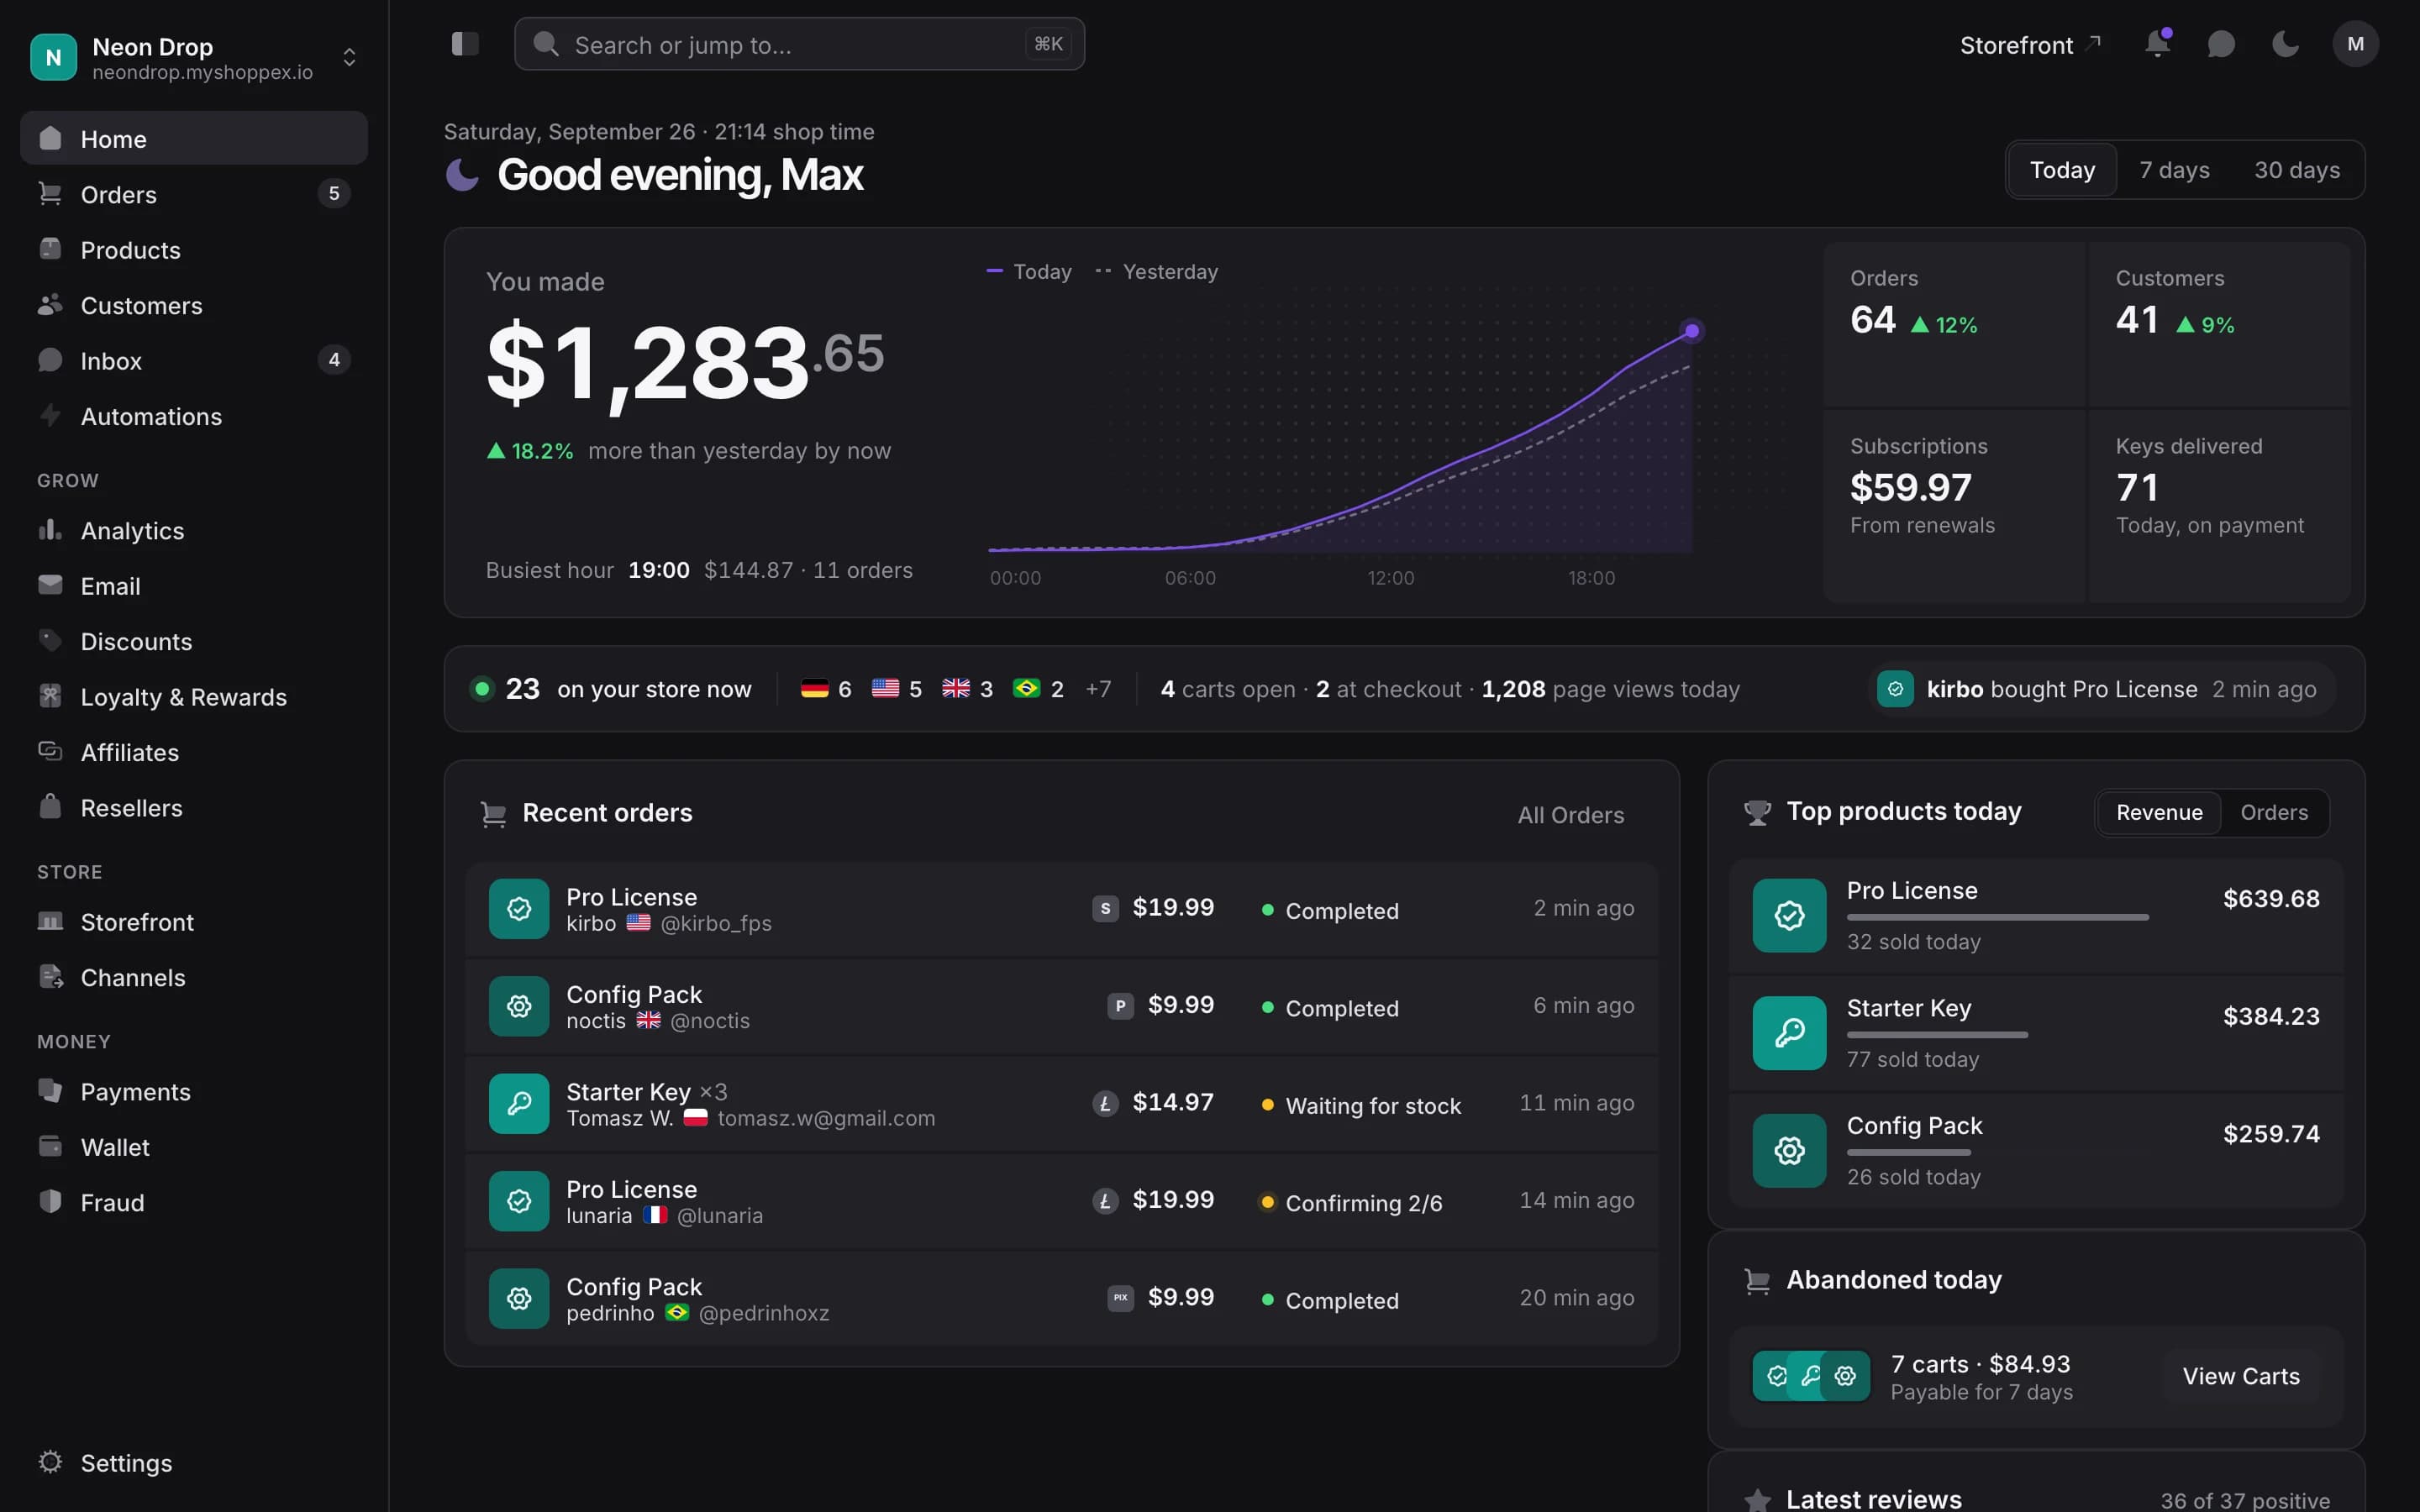
Task: Click the Email envelope icon
Action: [x=50, y=585]
